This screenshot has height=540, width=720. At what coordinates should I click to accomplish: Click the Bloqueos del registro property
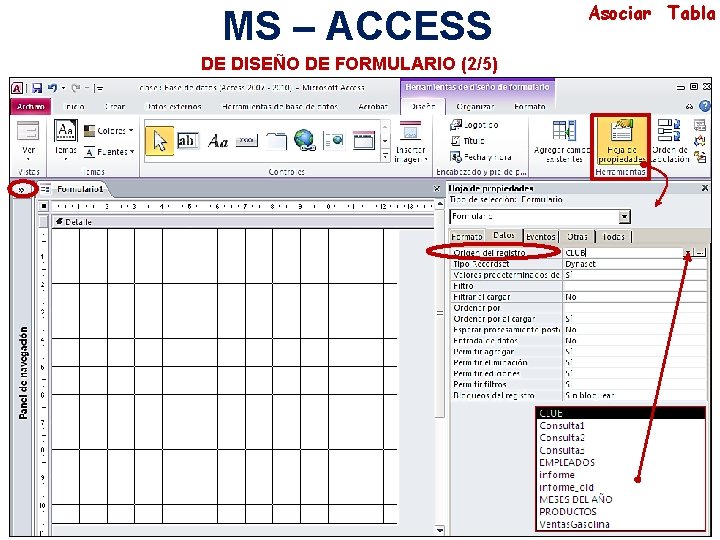tap(579, 395)
